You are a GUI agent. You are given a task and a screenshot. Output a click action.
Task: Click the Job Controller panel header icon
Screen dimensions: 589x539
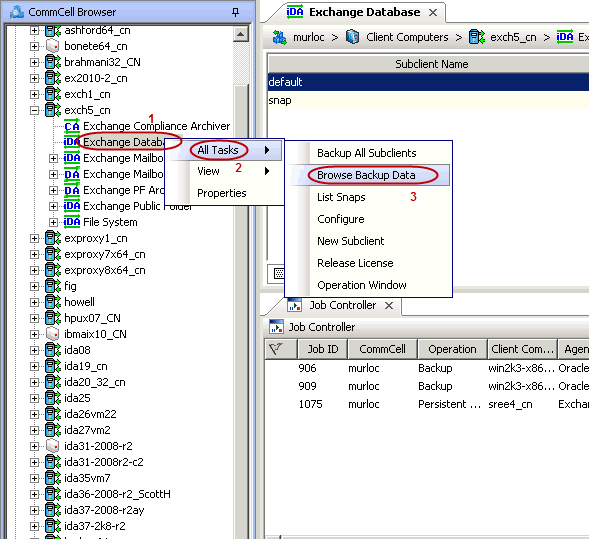tap(276, 327)
